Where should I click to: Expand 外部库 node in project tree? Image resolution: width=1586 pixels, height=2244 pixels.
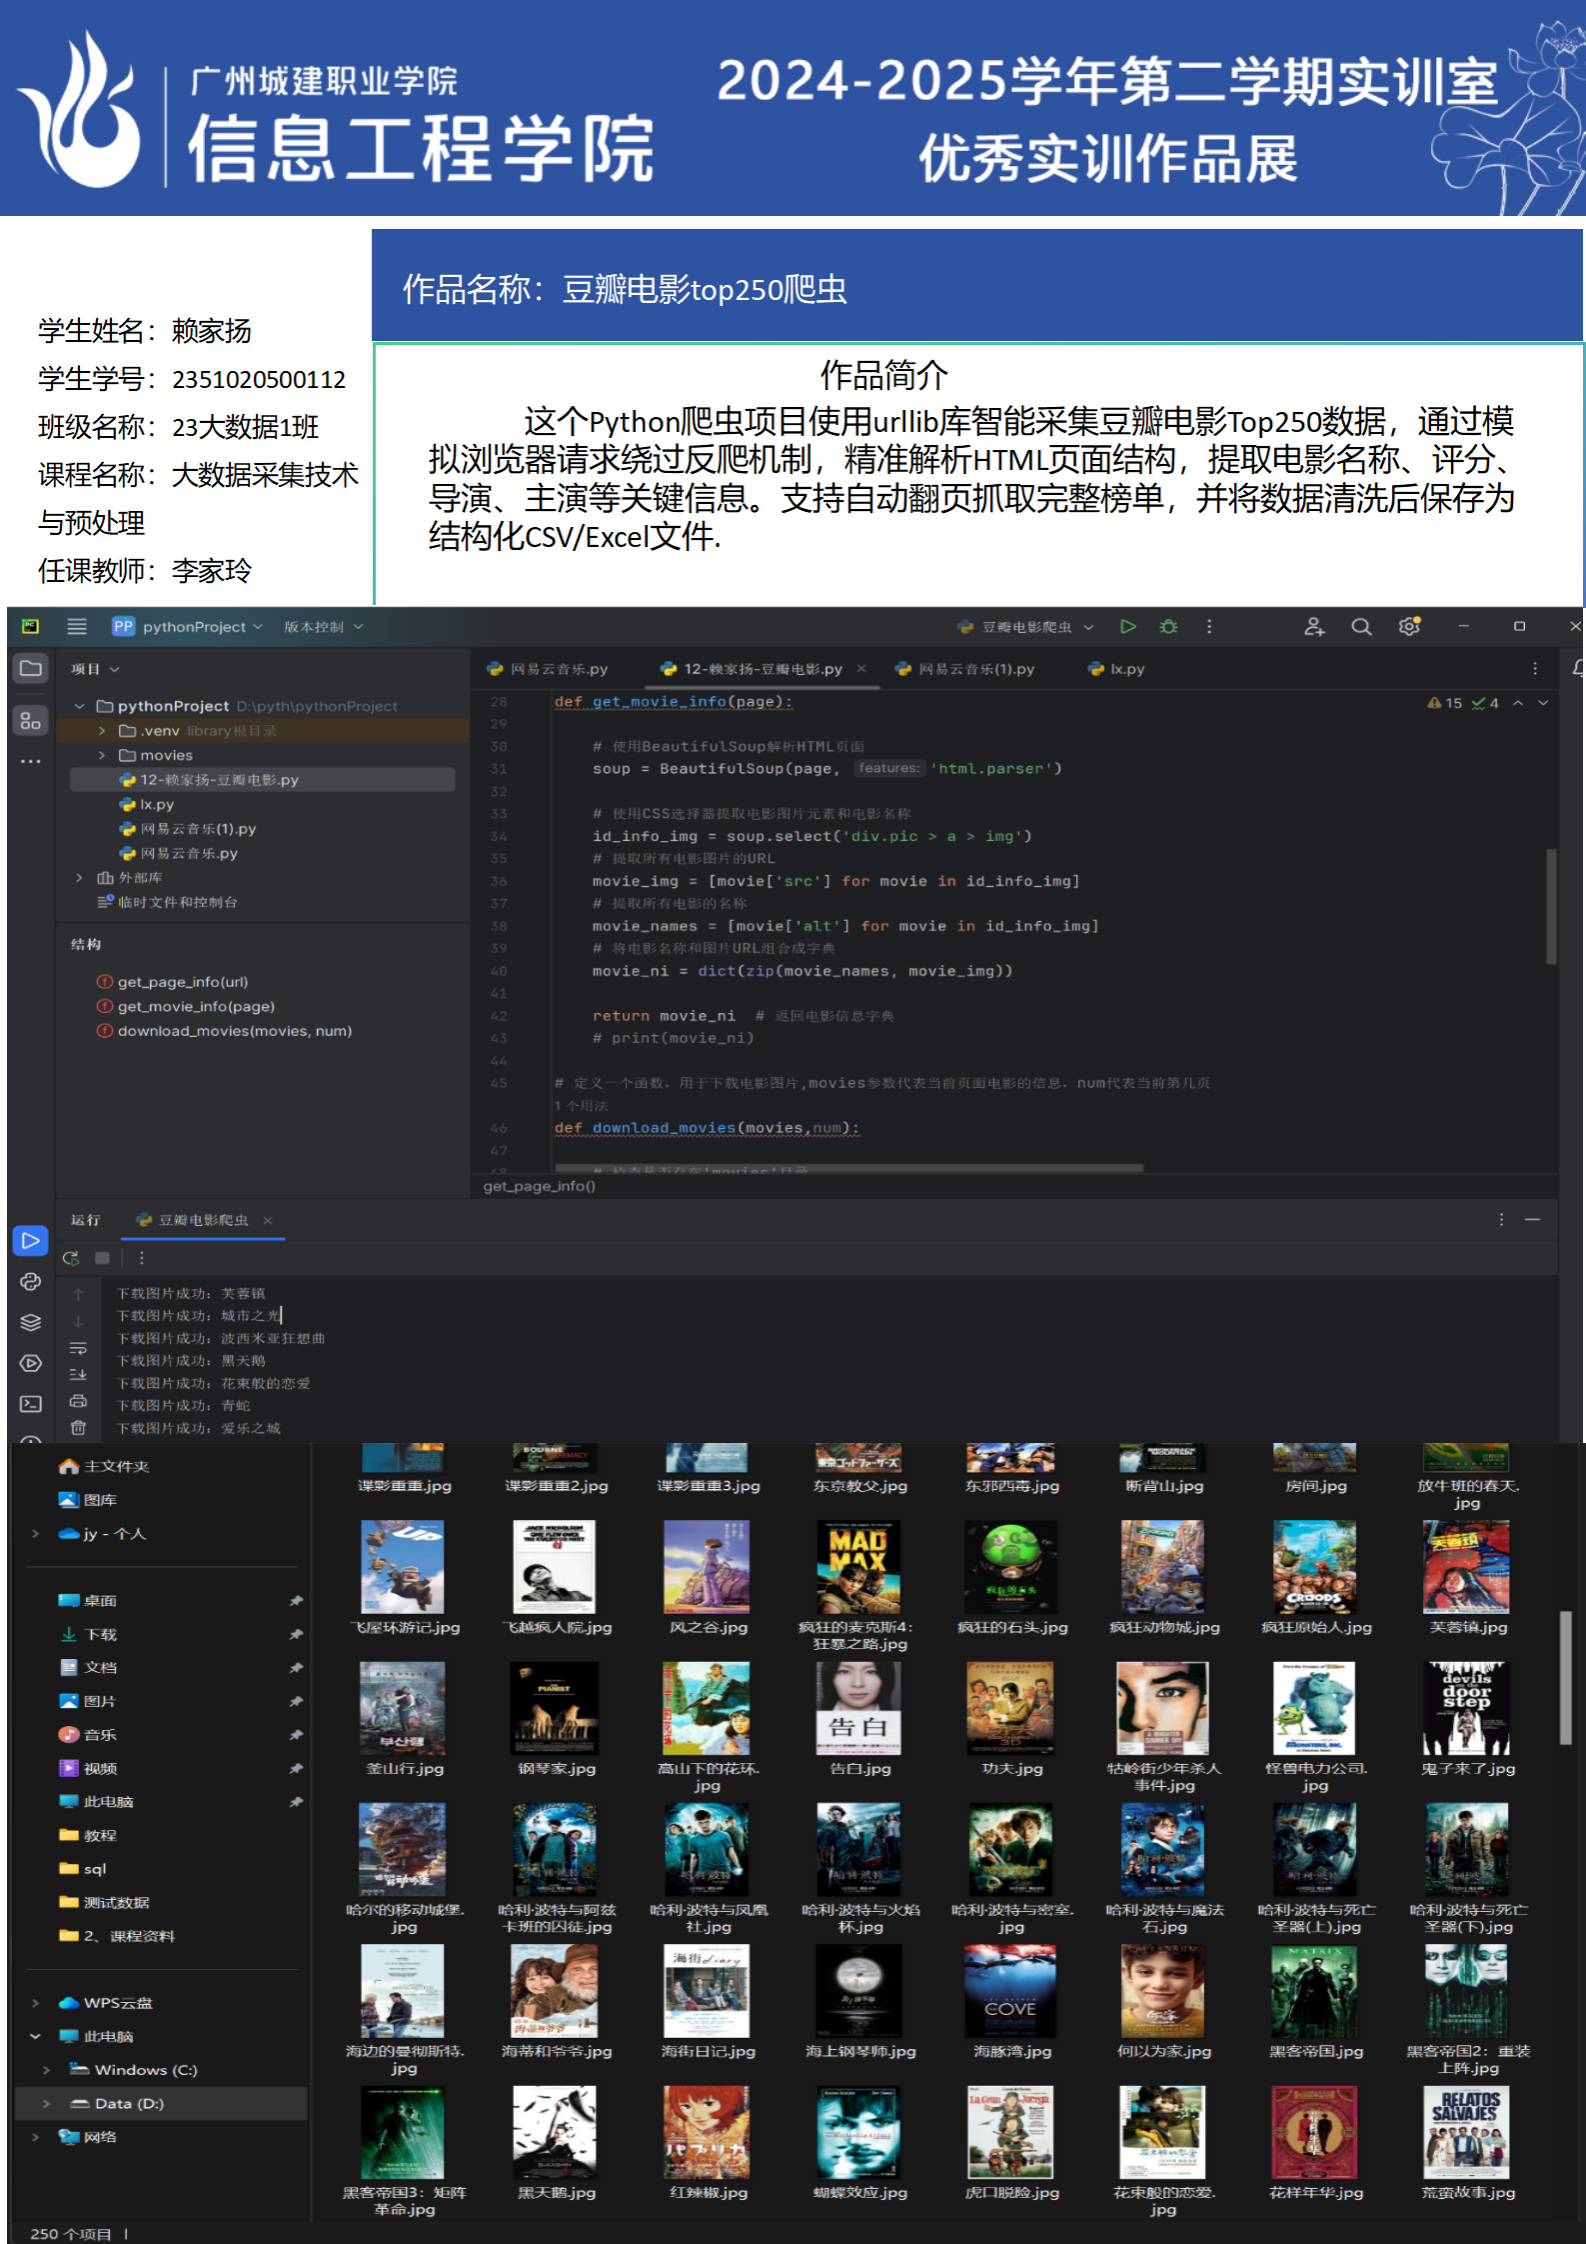coord(79,878)
